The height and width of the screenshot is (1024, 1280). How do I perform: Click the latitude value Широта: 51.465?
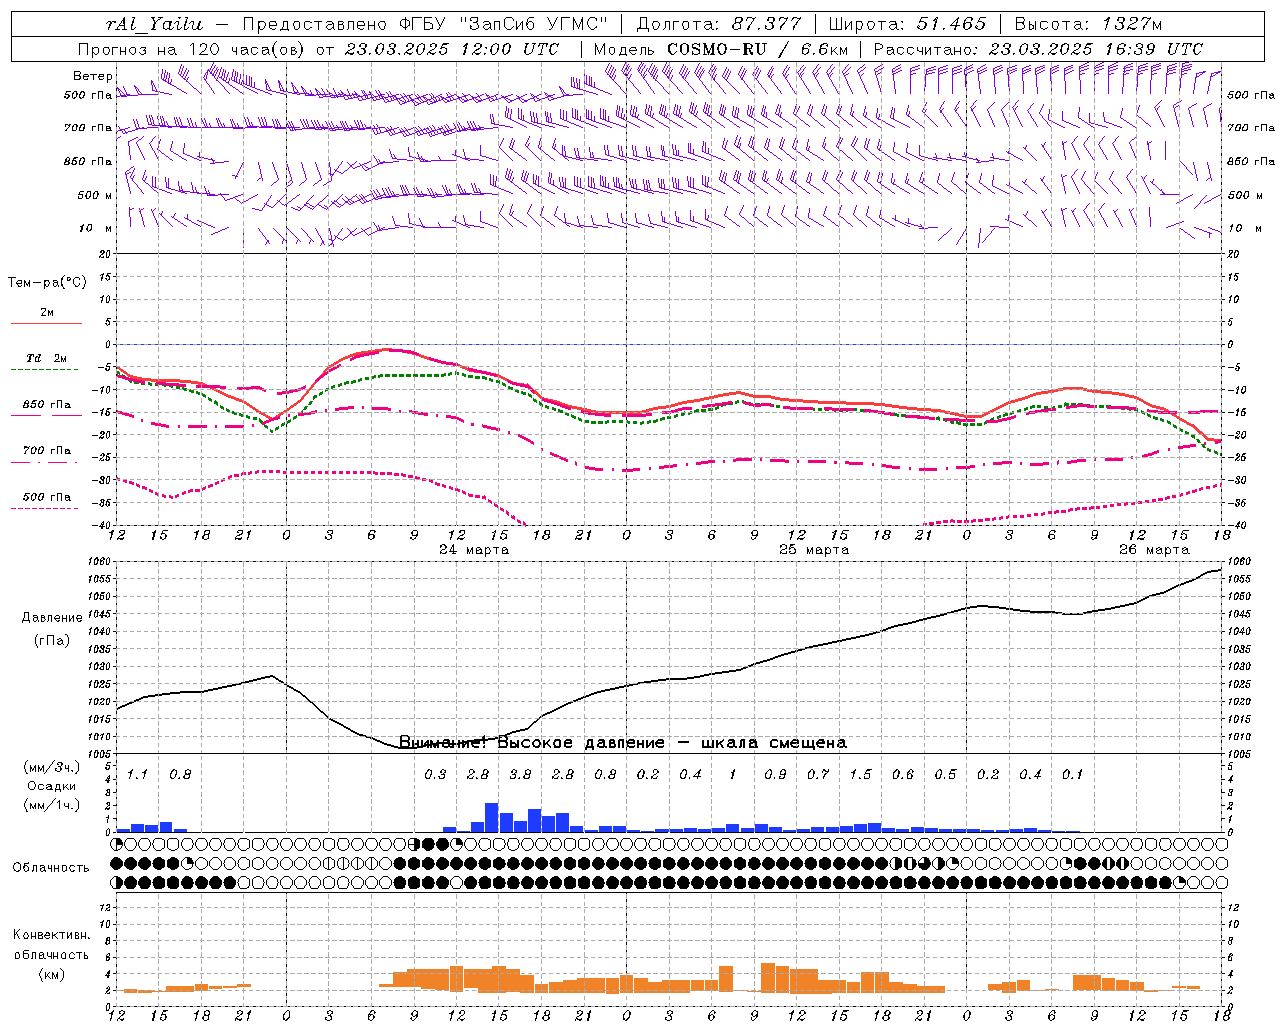907,25
